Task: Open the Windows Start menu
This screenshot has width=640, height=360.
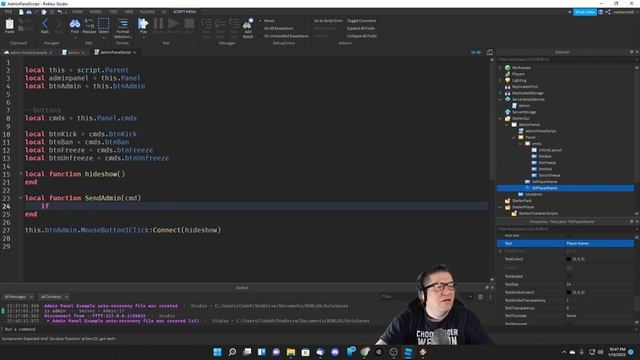Action: tap(218, 352)
